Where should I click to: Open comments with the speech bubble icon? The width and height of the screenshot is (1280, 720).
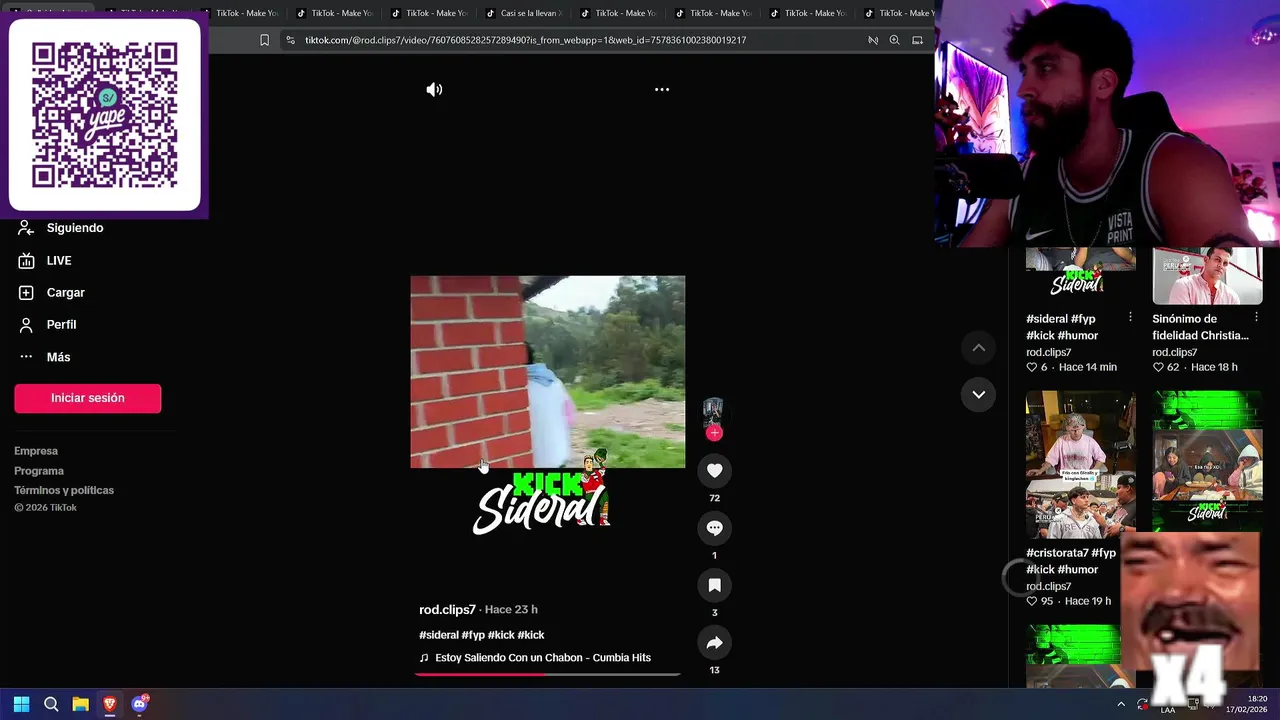[x=714, y=528]
